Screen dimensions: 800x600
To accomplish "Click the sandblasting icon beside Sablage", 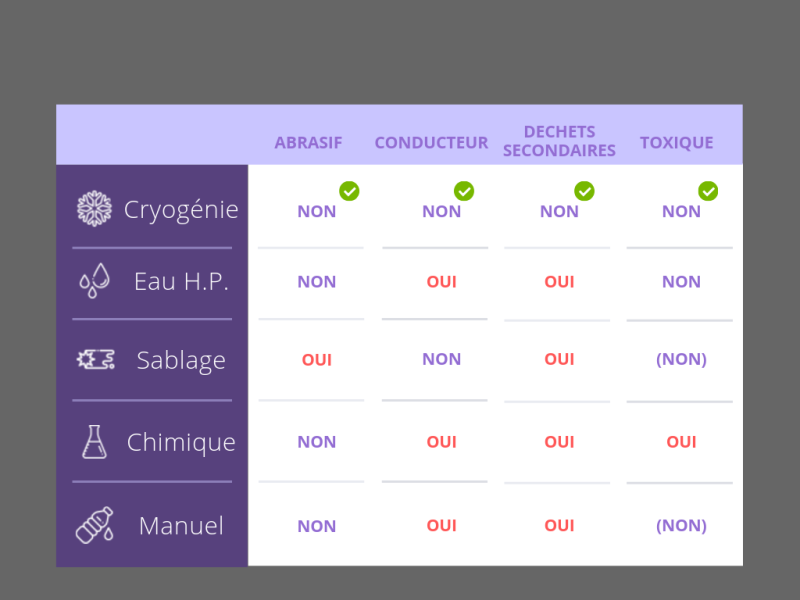I will pos(96,360).
